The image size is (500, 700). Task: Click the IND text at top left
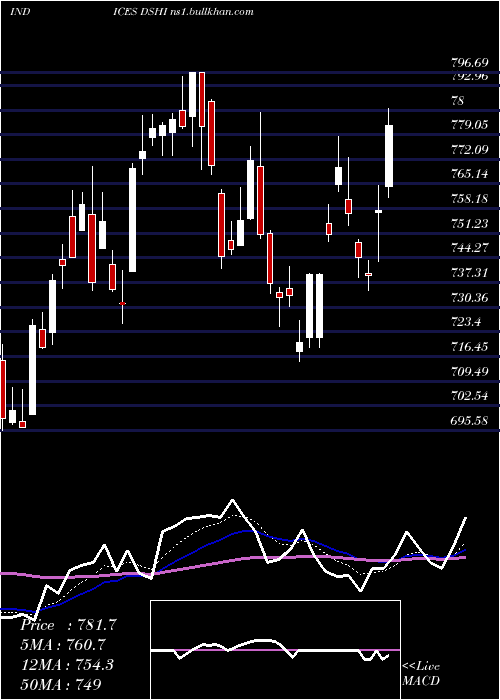tap(20, 11)
